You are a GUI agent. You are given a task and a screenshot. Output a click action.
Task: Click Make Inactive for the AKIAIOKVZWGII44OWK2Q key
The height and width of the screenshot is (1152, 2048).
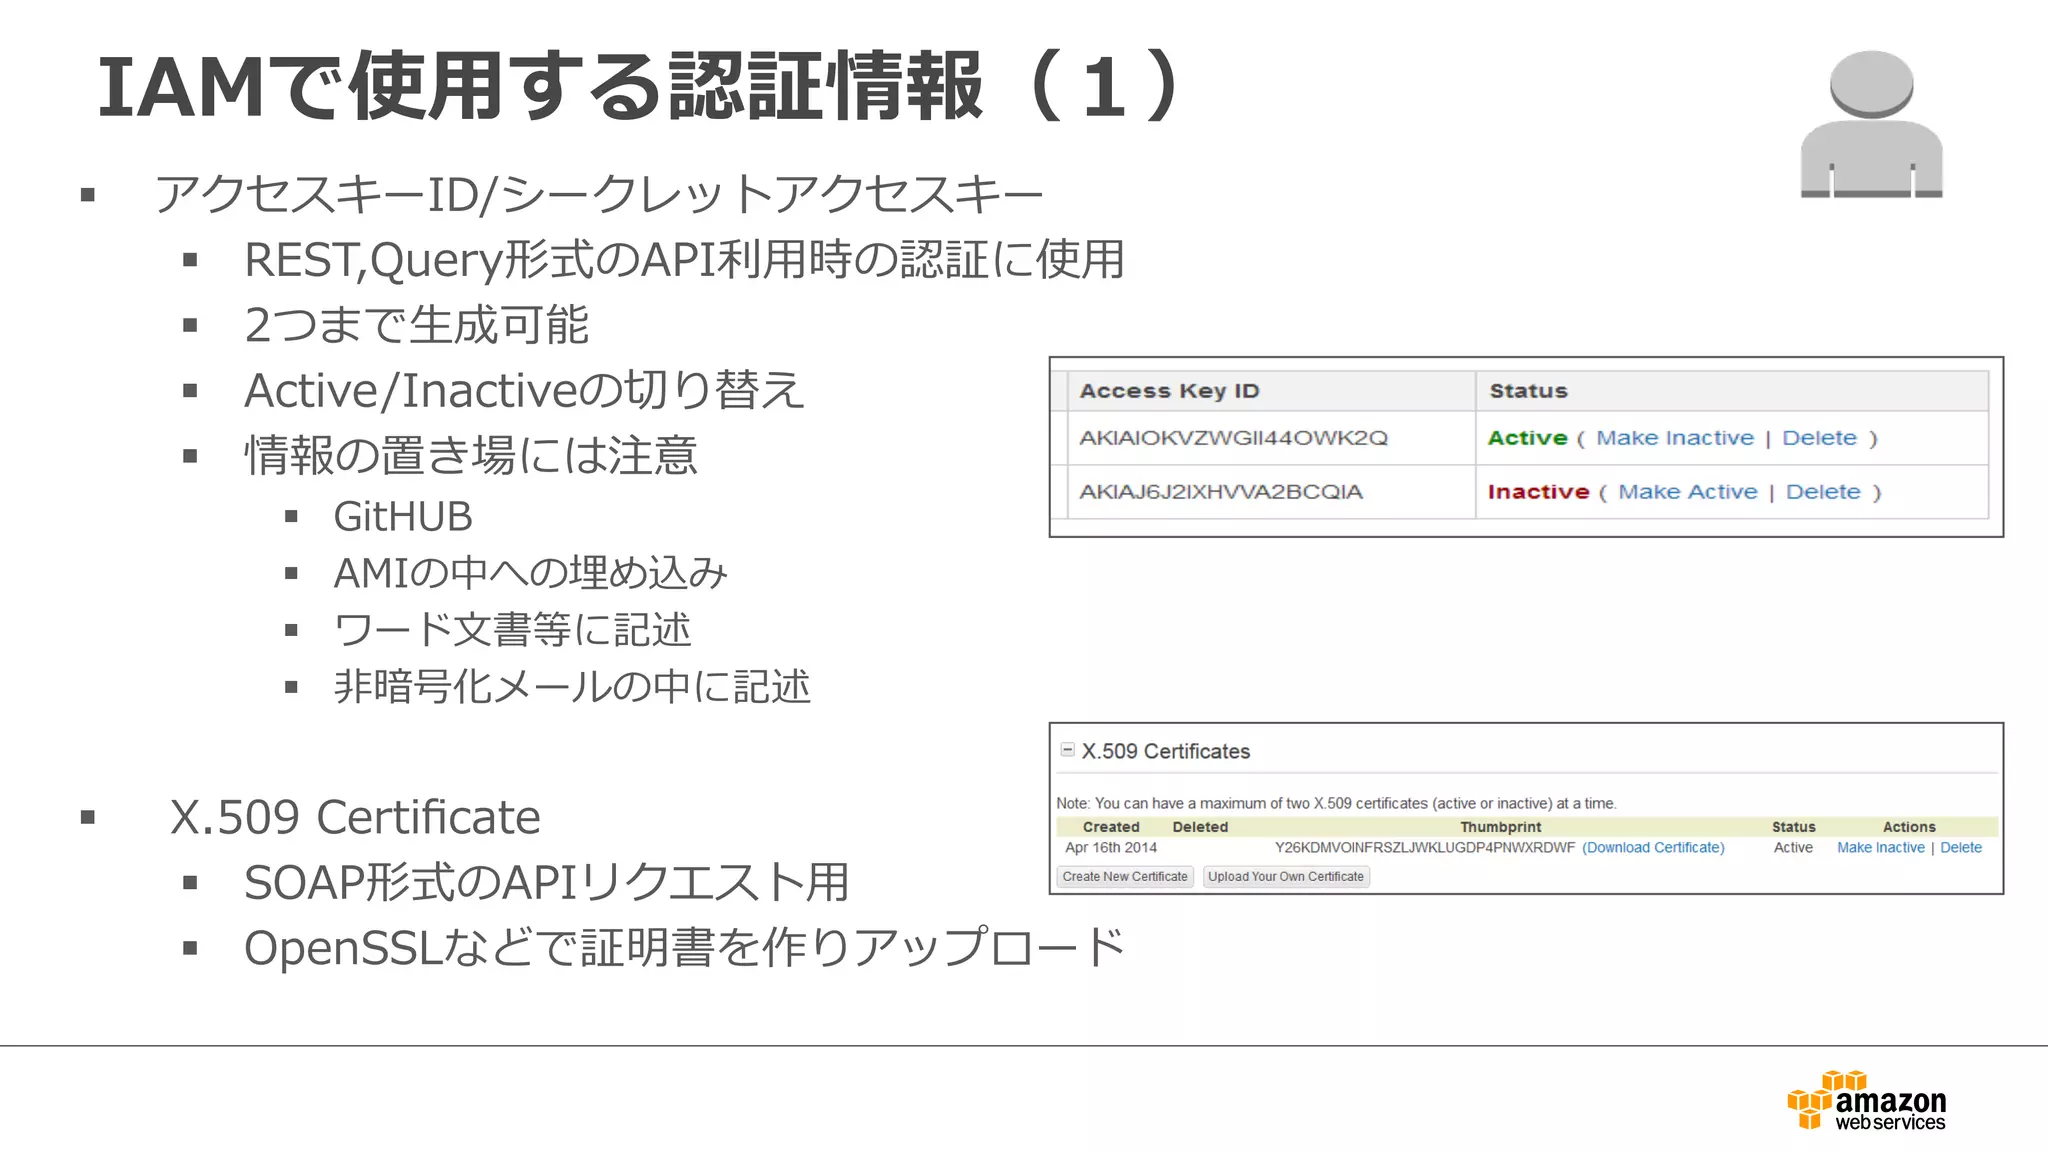[x=1675, y=438]
